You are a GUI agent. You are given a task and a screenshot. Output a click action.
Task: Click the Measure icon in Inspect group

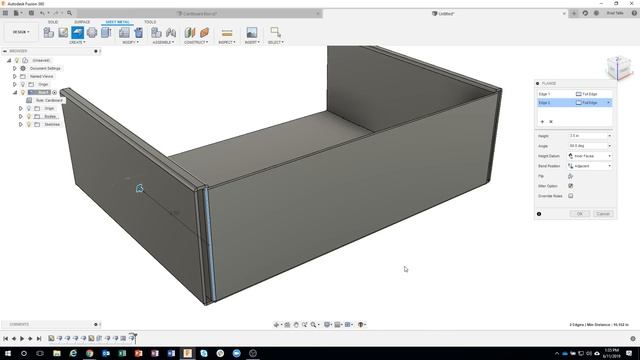tap(227, 32)
